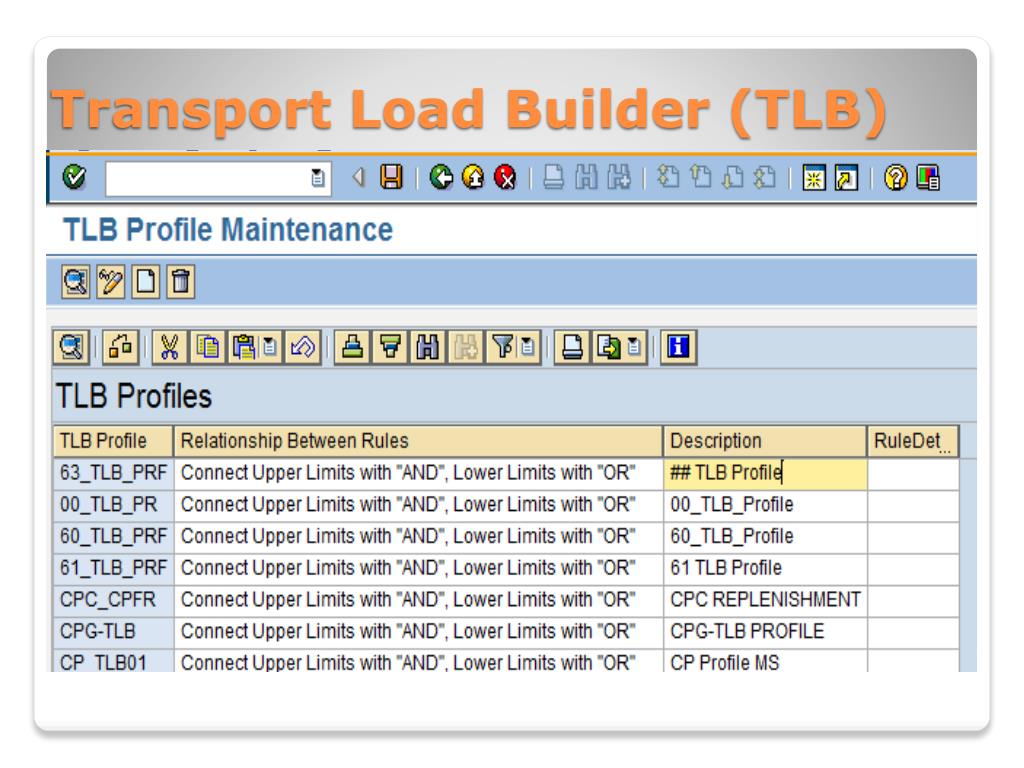
Task: Click the grid Print icon
Action: click(572, 347)
